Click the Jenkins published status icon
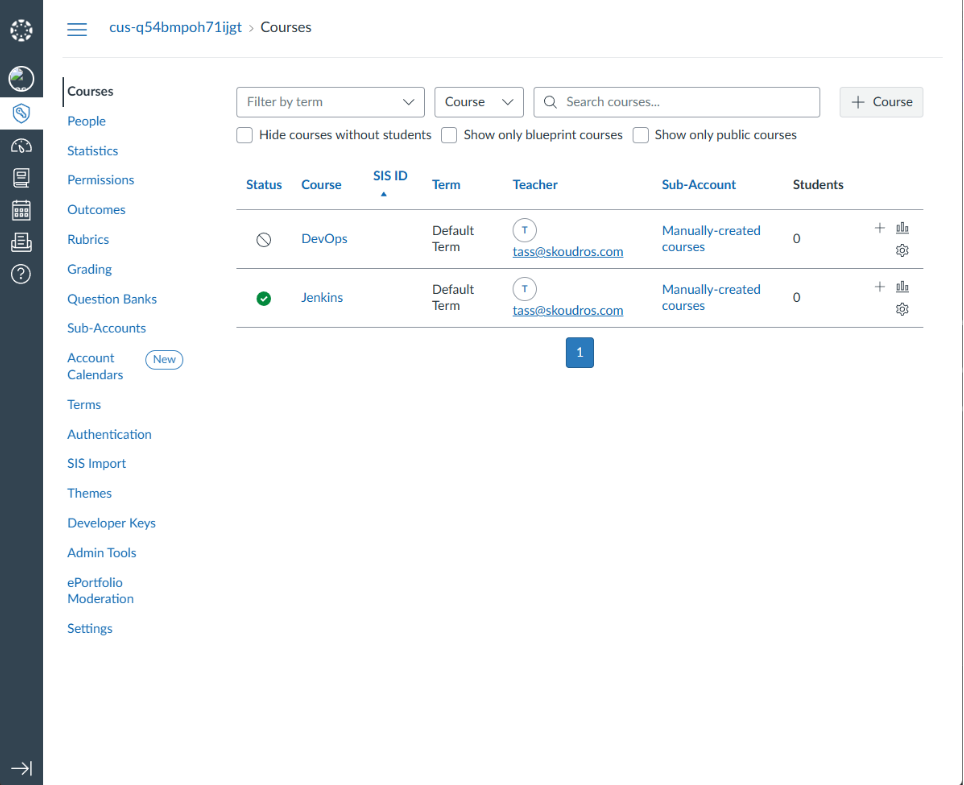This screenshot has height=785, width=964. pos(264,299)
